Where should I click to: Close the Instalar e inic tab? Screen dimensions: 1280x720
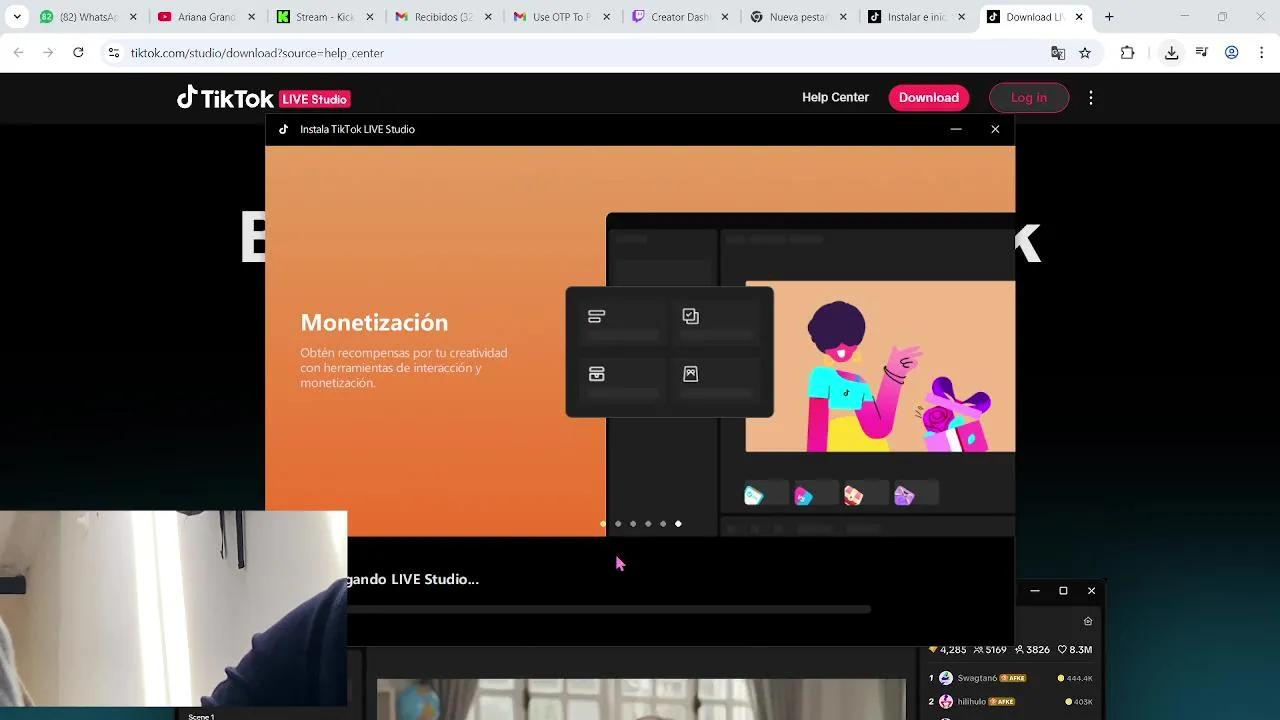[961, 17]
